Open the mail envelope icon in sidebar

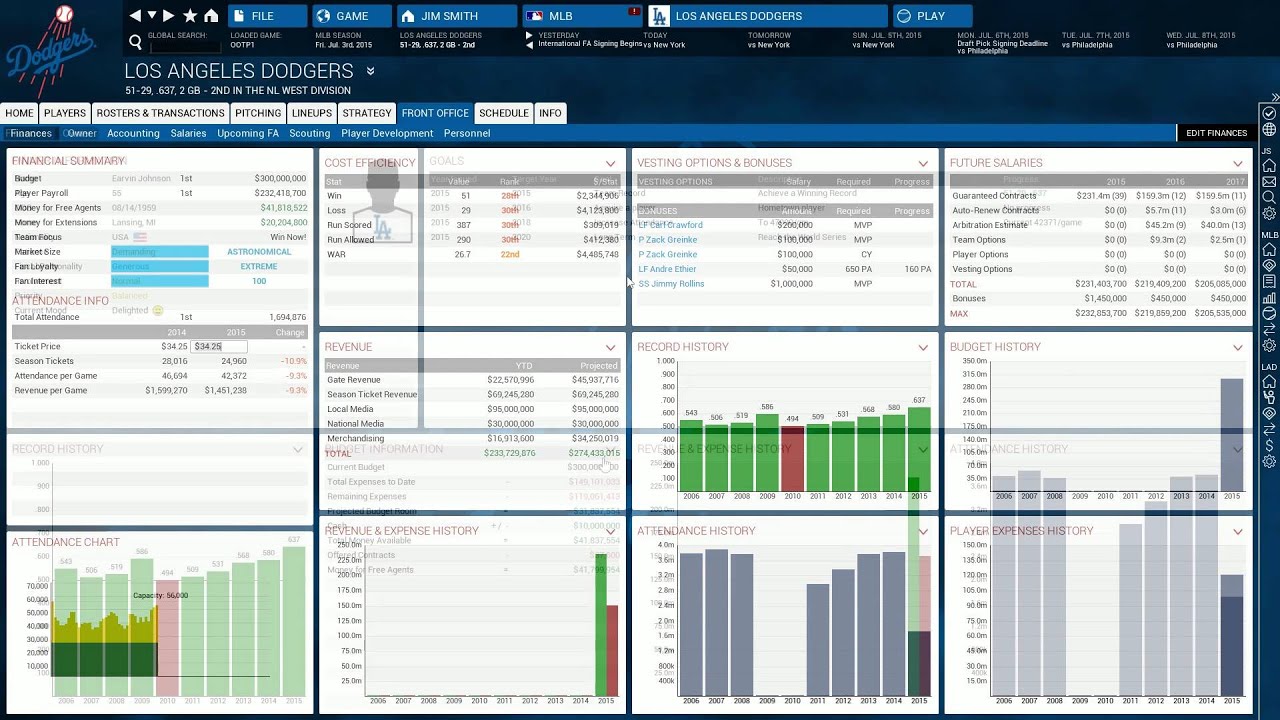pos(1269,182)
